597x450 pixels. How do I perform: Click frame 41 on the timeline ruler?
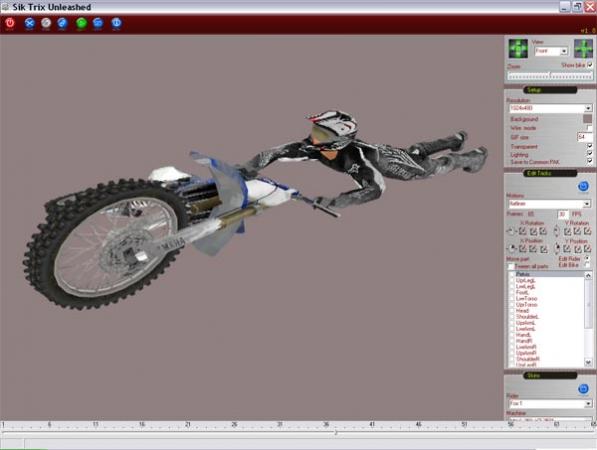pyautogui.click(x=372, y=424)
